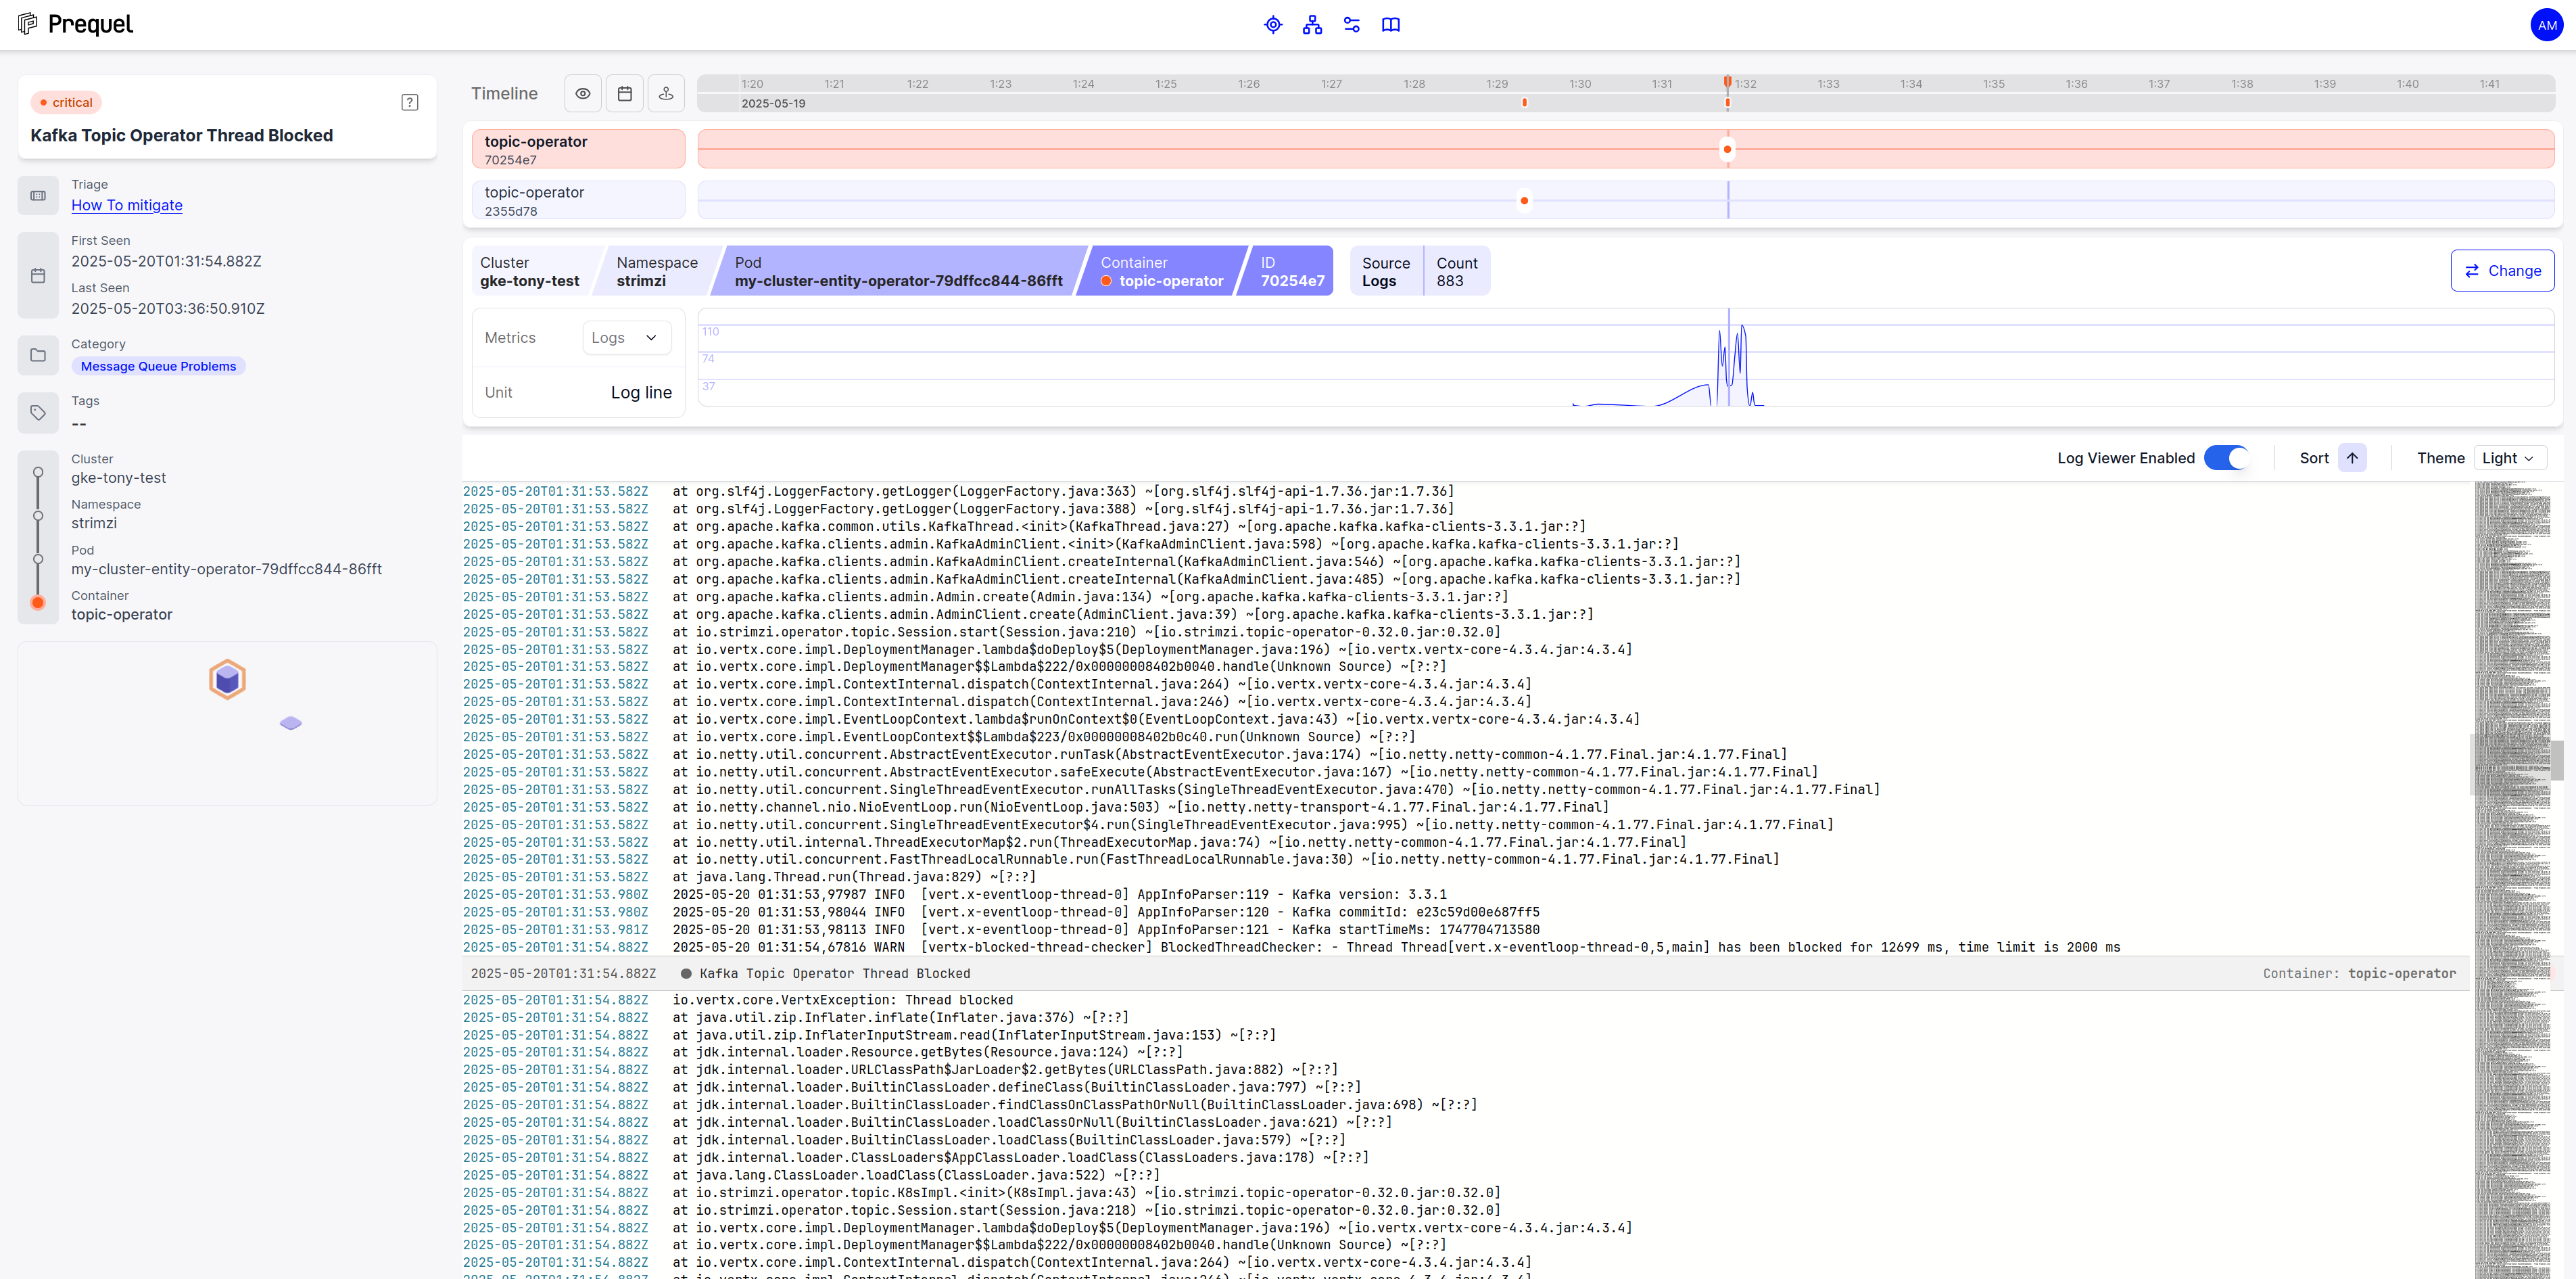
Task: Click the Sort ascending arrow button
Action: click(x=2352, y=458)
